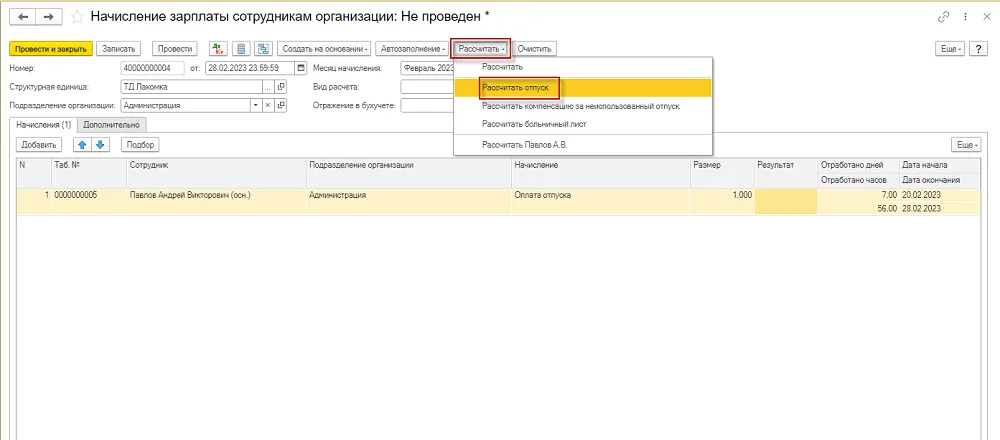Expand the Подразделение организации dropdown arrow
1000x440 pixels.
pyautogui.click(x=256, y=105)
